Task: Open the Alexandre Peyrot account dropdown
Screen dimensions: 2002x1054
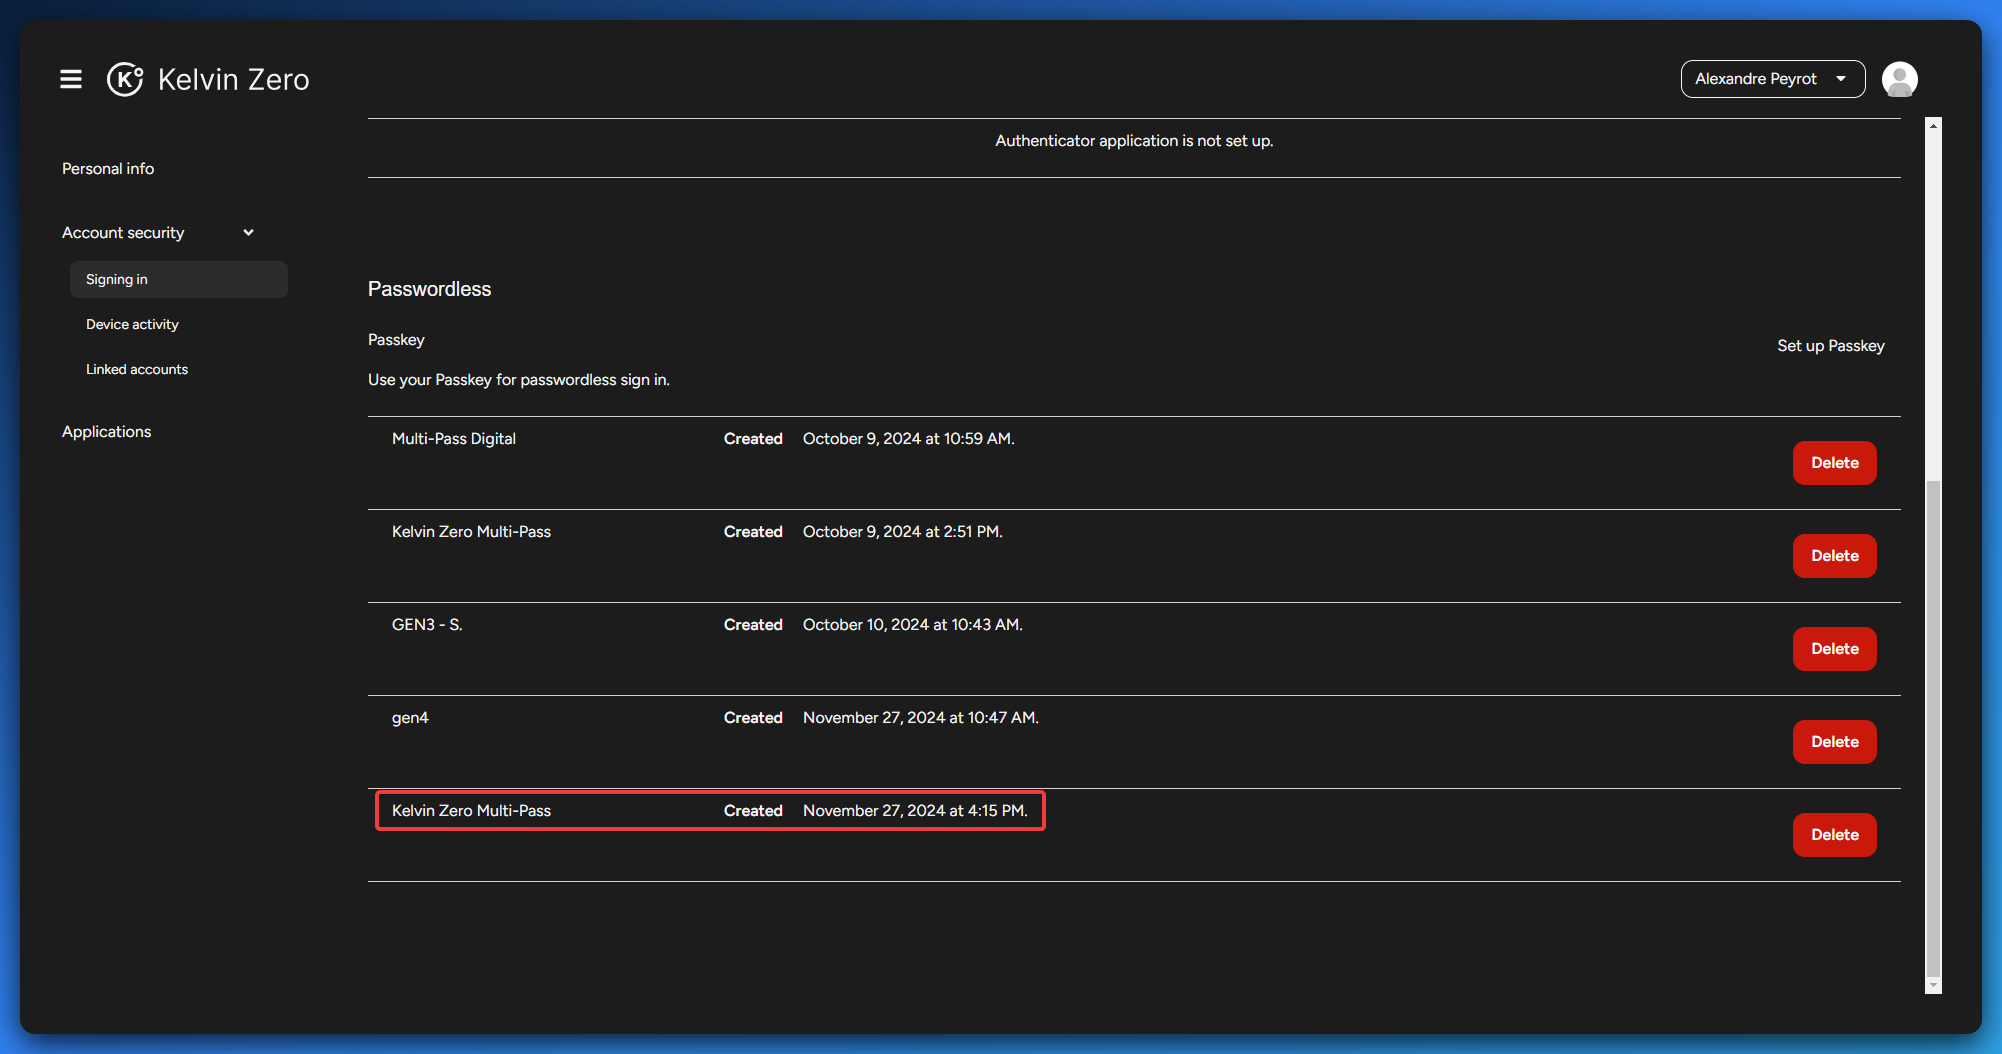Action: tap(1772, 79)
